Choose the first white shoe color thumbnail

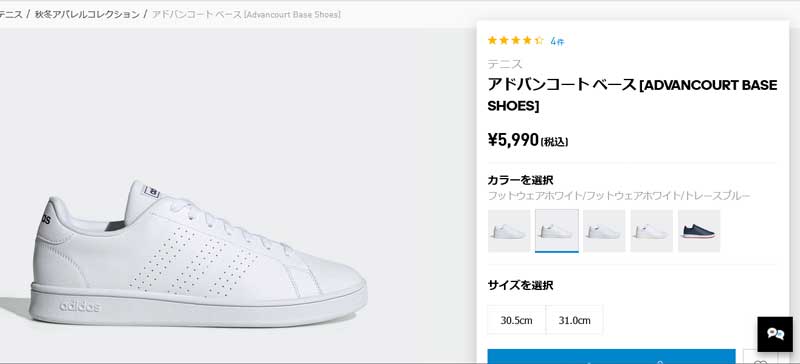[x=509, y=231]
